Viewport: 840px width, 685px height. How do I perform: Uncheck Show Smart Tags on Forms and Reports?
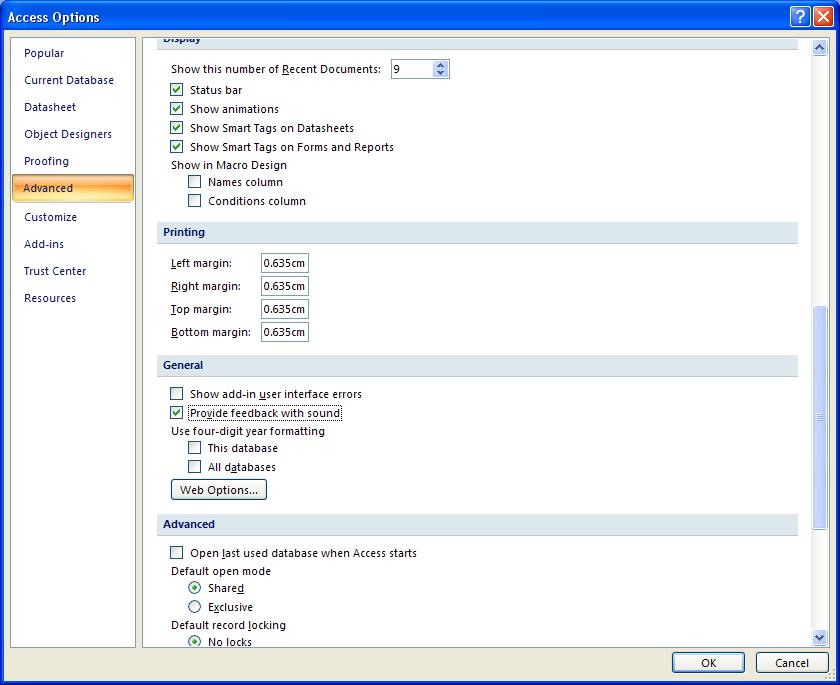[x=176, y=147]
